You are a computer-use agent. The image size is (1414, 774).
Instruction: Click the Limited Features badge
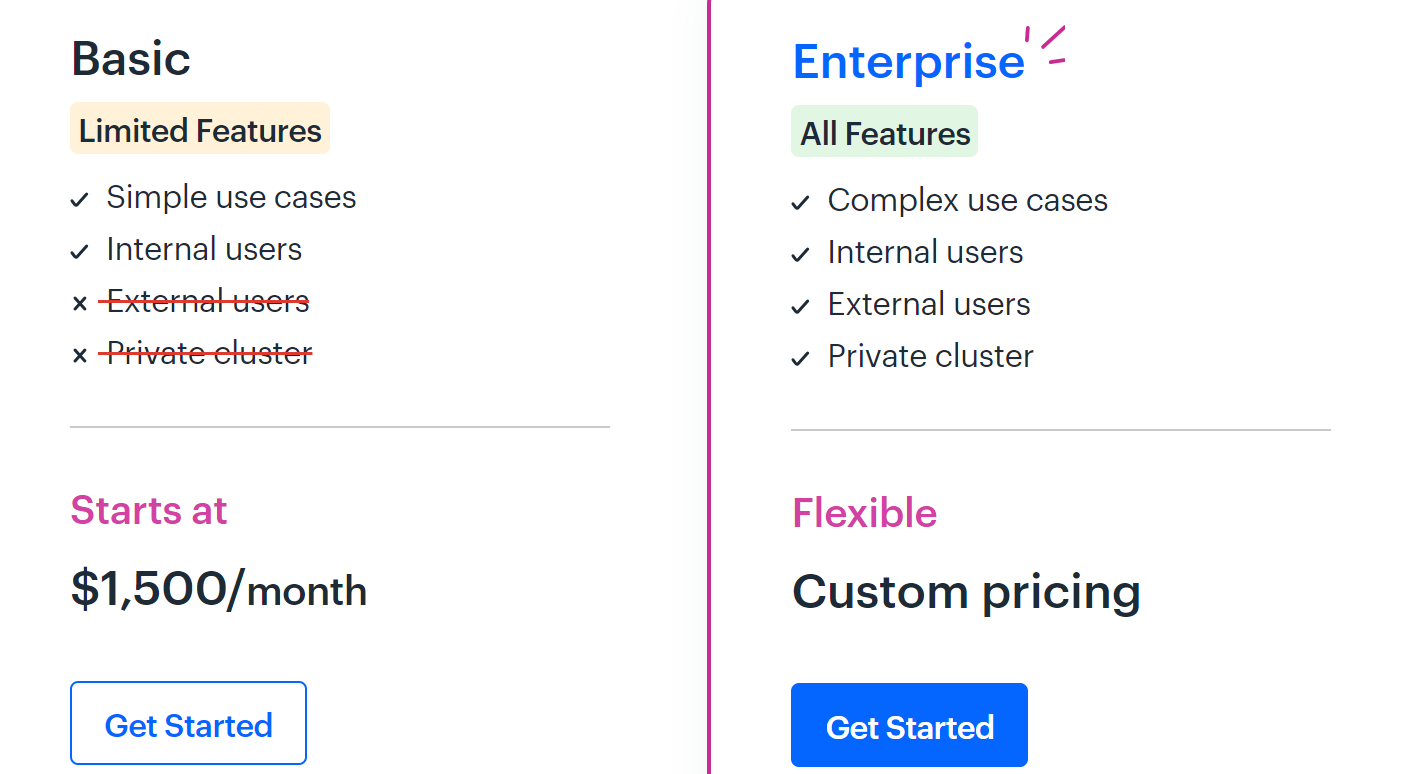click(199, 130)
